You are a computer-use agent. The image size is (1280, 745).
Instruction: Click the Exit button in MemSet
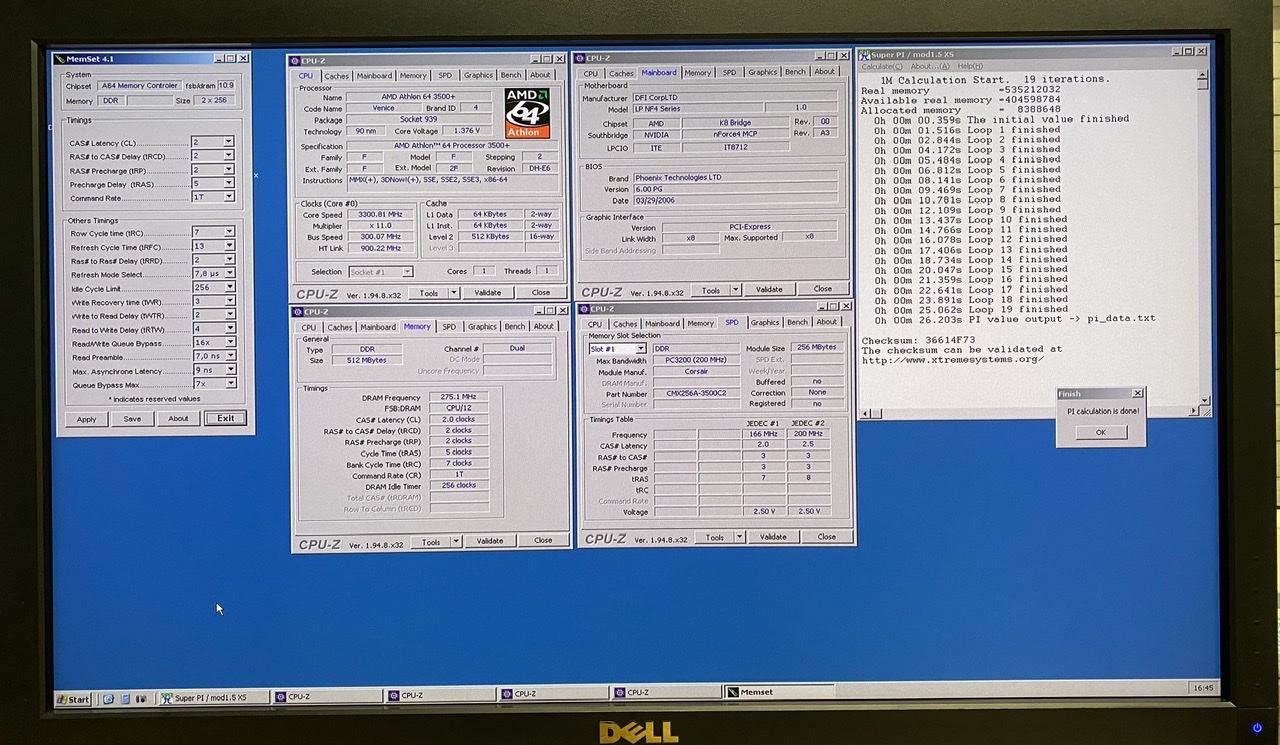click(x=226, y=418)
